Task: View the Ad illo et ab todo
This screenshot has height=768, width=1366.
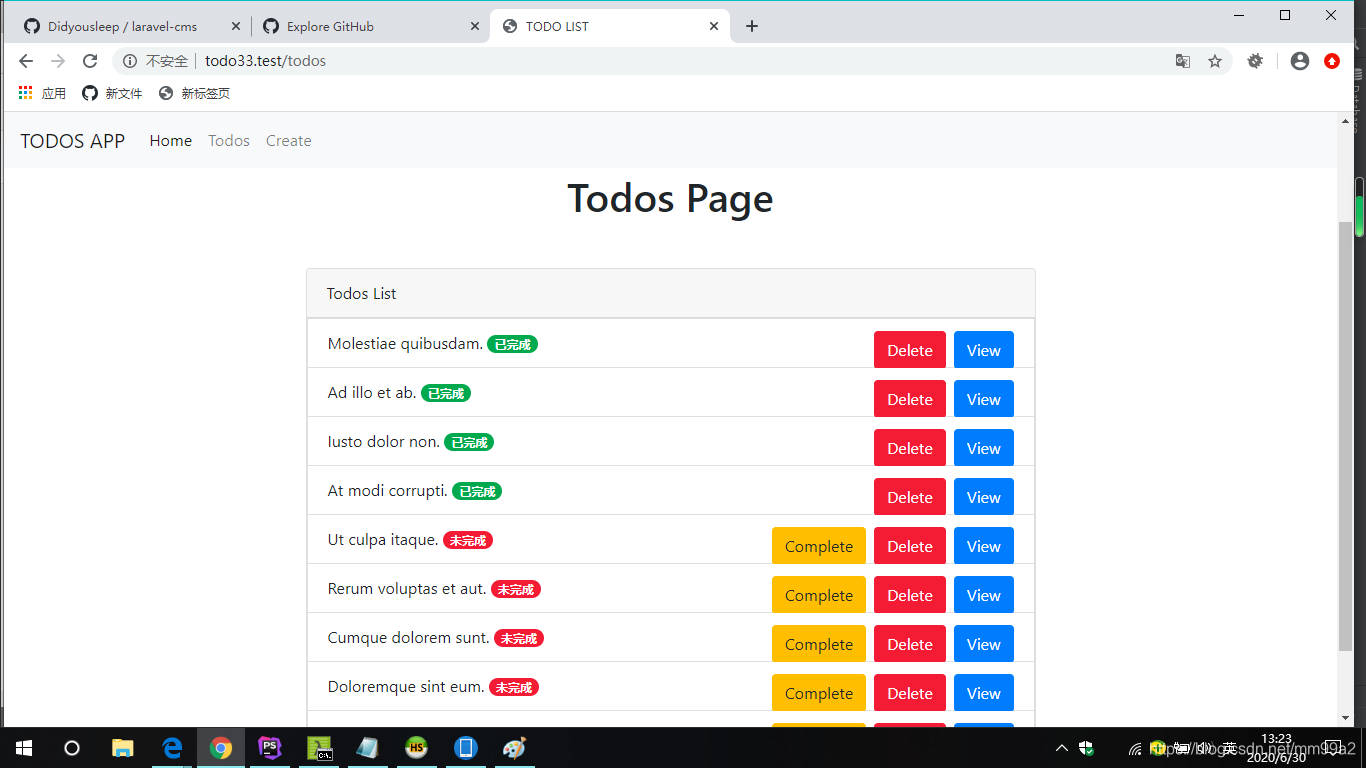Action: click(984, 399)
